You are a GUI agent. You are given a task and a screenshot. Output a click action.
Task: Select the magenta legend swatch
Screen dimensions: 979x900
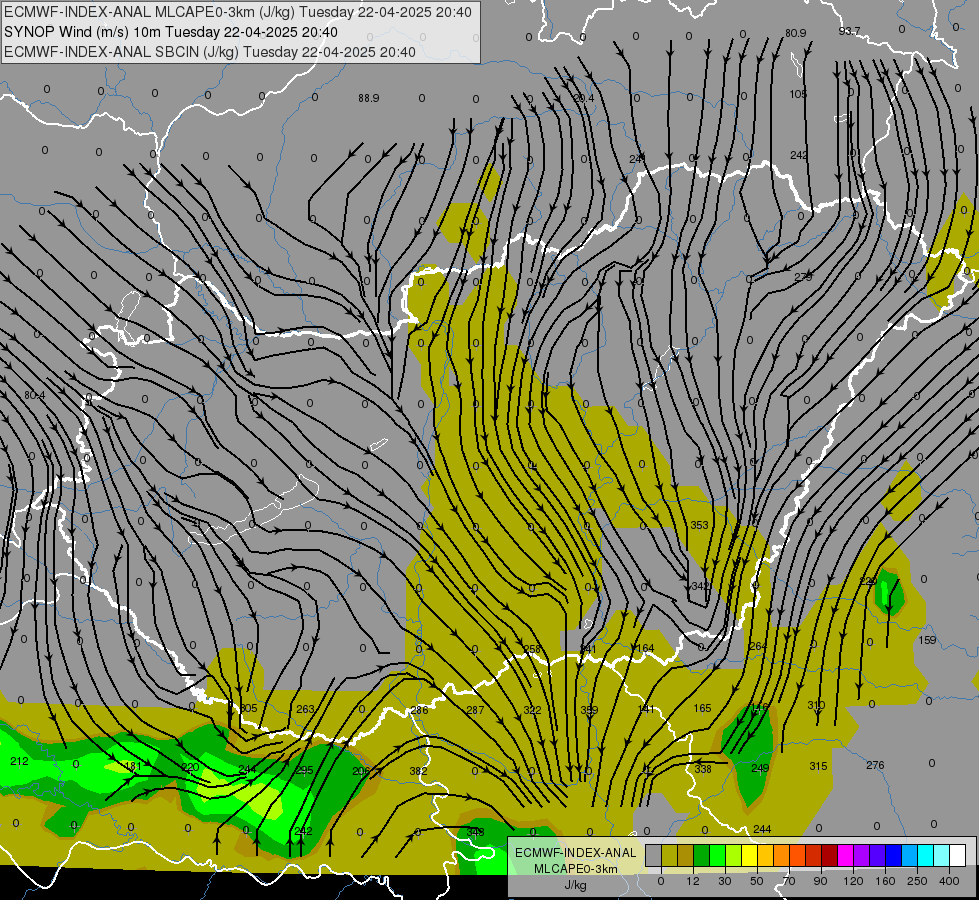point(845,855)
